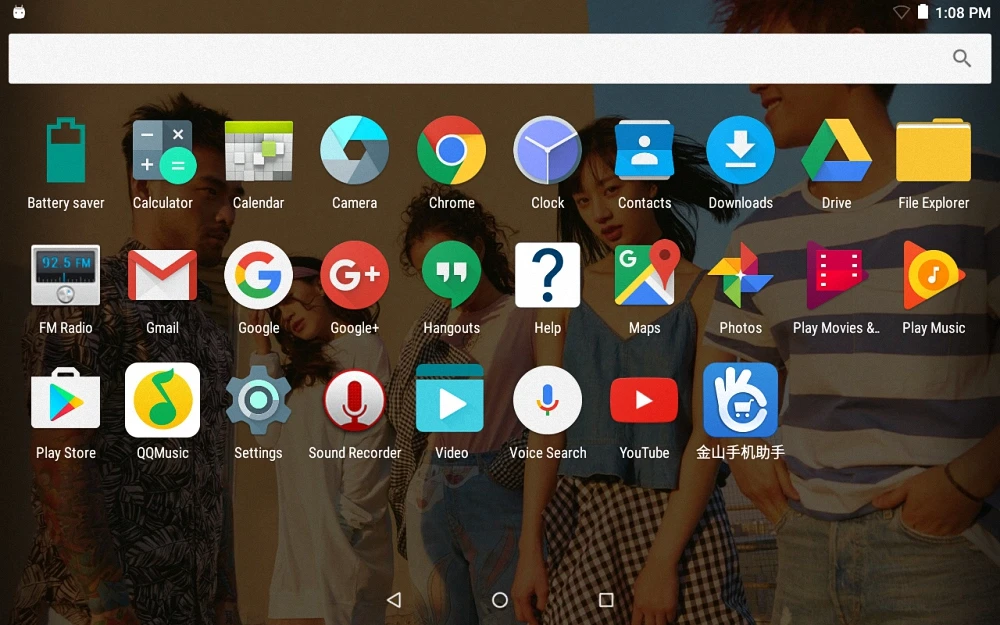Launch the Calculator app
The image size is (1000, 625).
point(163,151)
